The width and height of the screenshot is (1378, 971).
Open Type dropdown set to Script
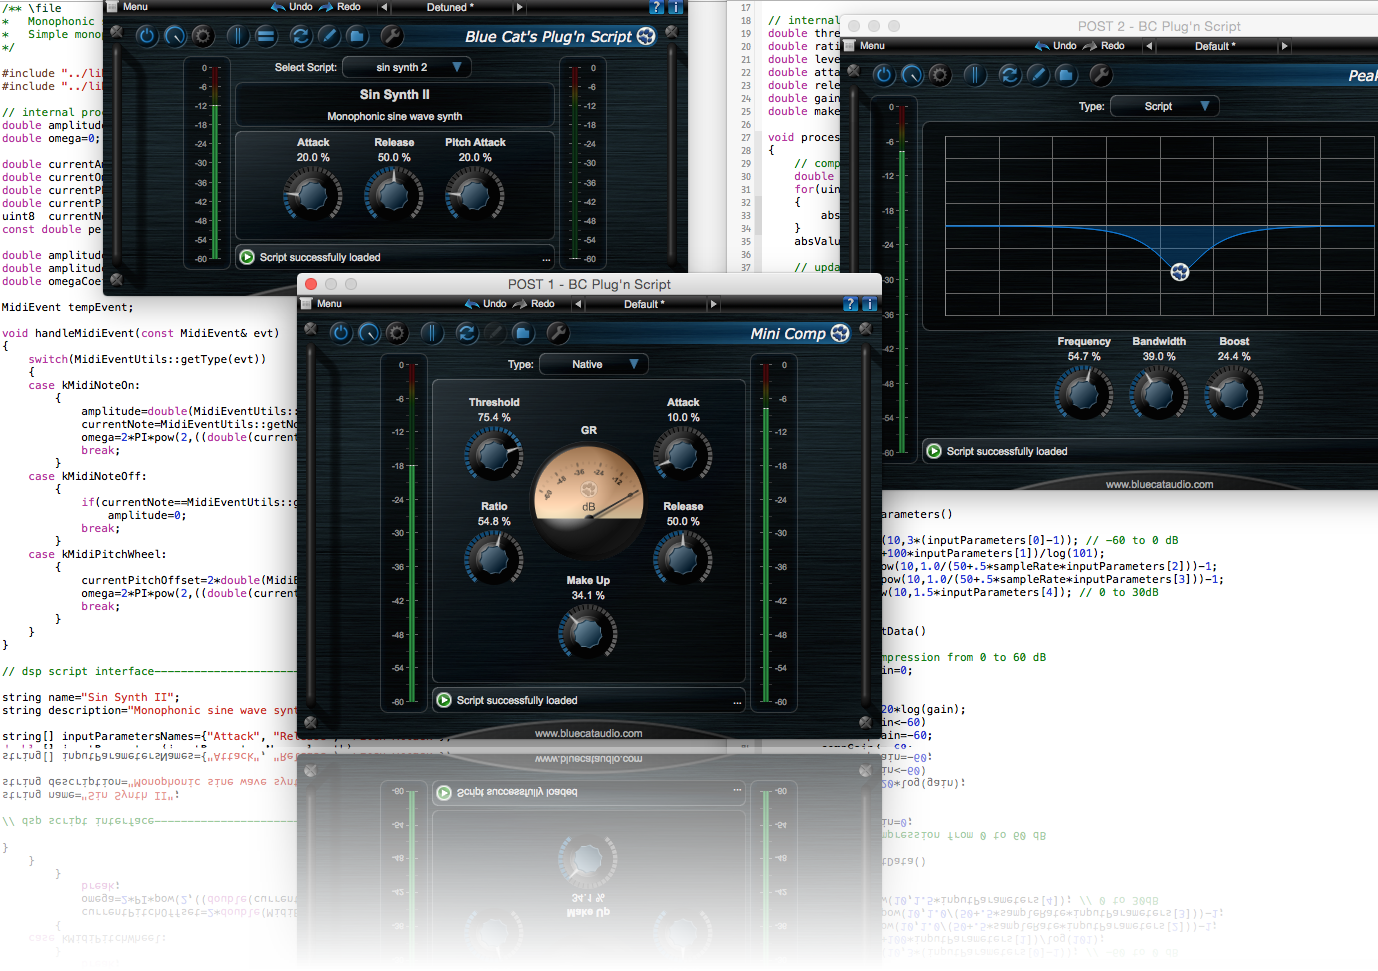[x=1165, y=106]
